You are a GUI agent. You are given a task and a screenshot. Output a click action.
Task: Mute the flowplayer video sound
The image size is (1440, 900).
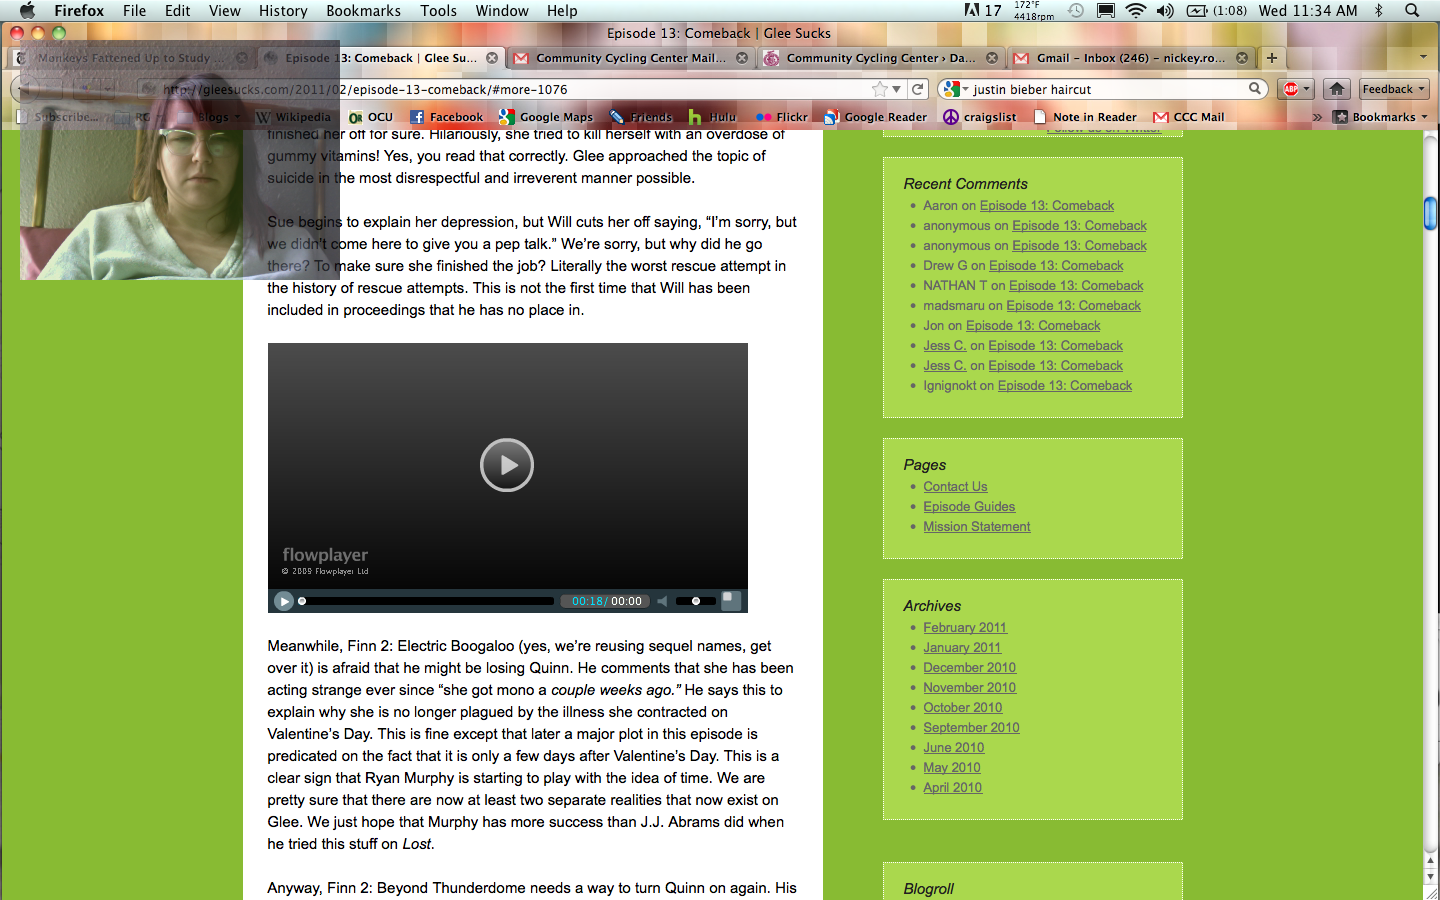coord(662,601)
